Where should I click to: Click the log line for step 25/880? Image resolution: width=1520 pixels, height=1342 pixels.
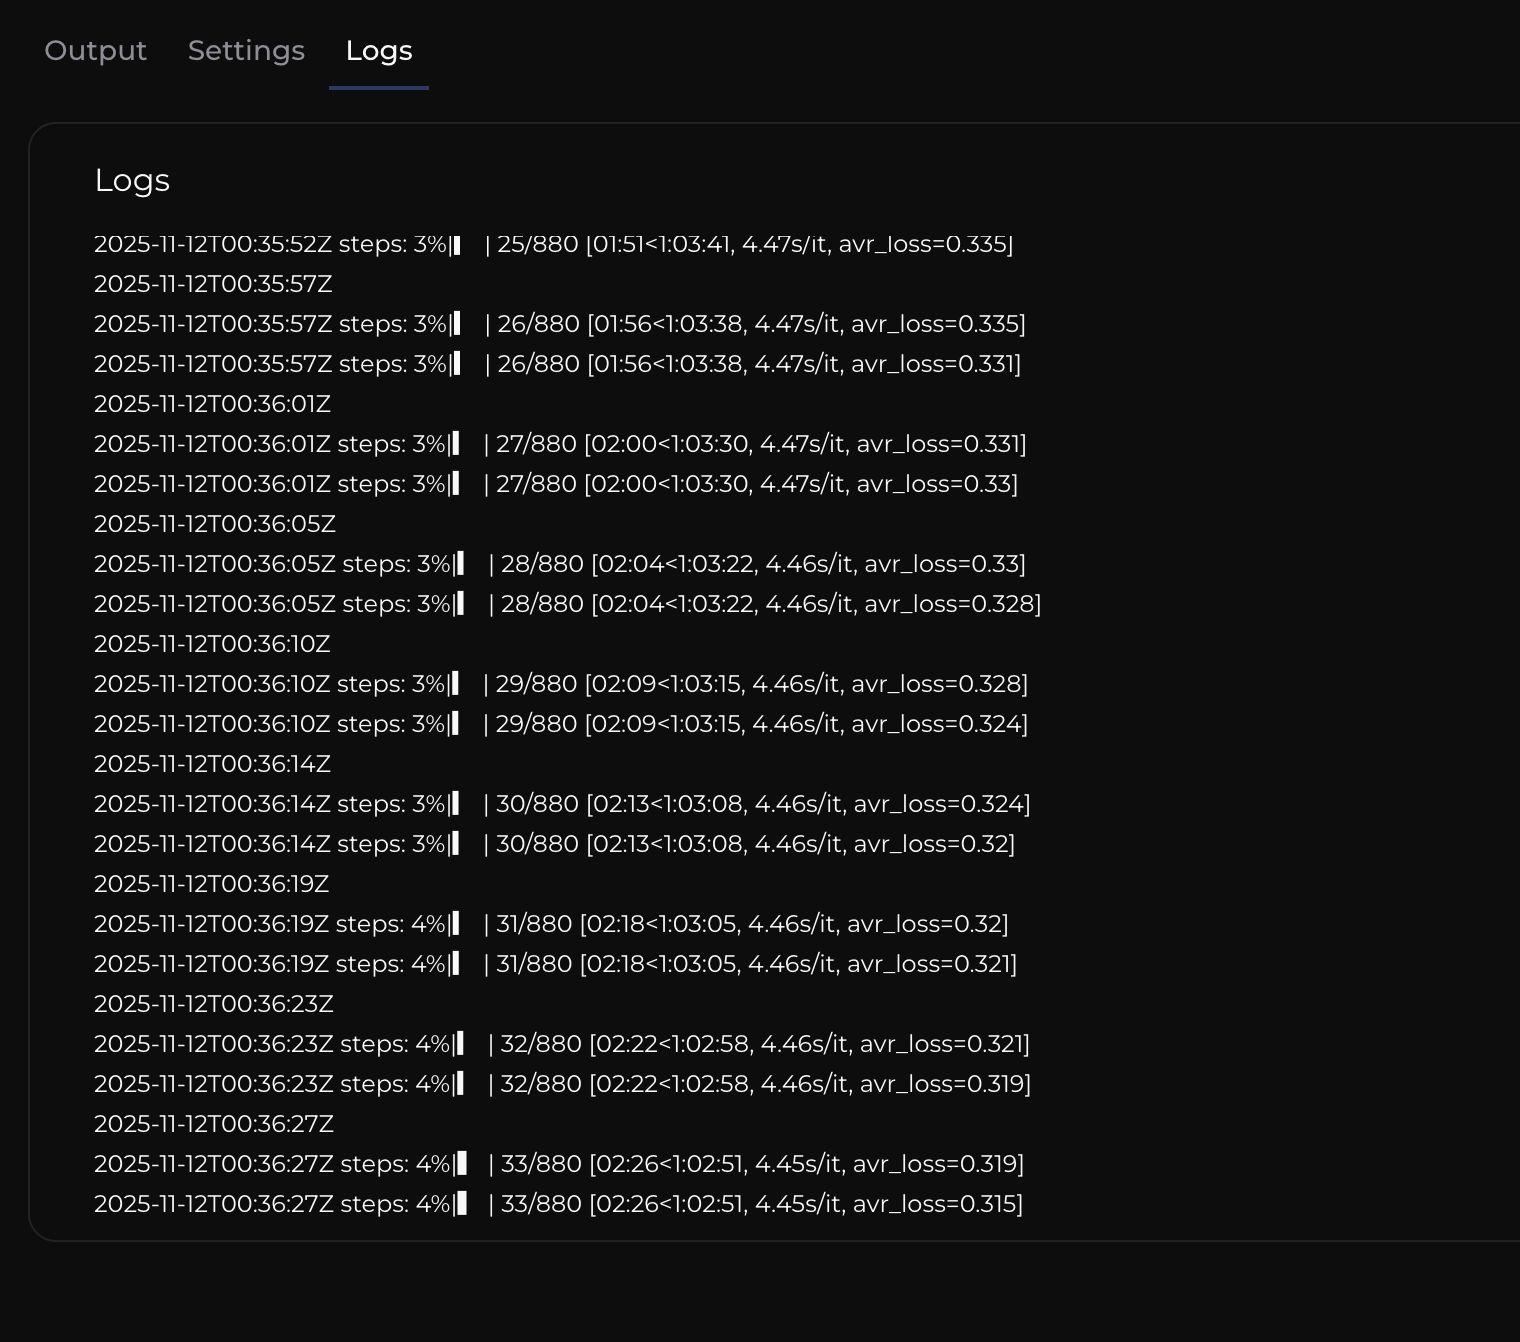tap(553, 244)
